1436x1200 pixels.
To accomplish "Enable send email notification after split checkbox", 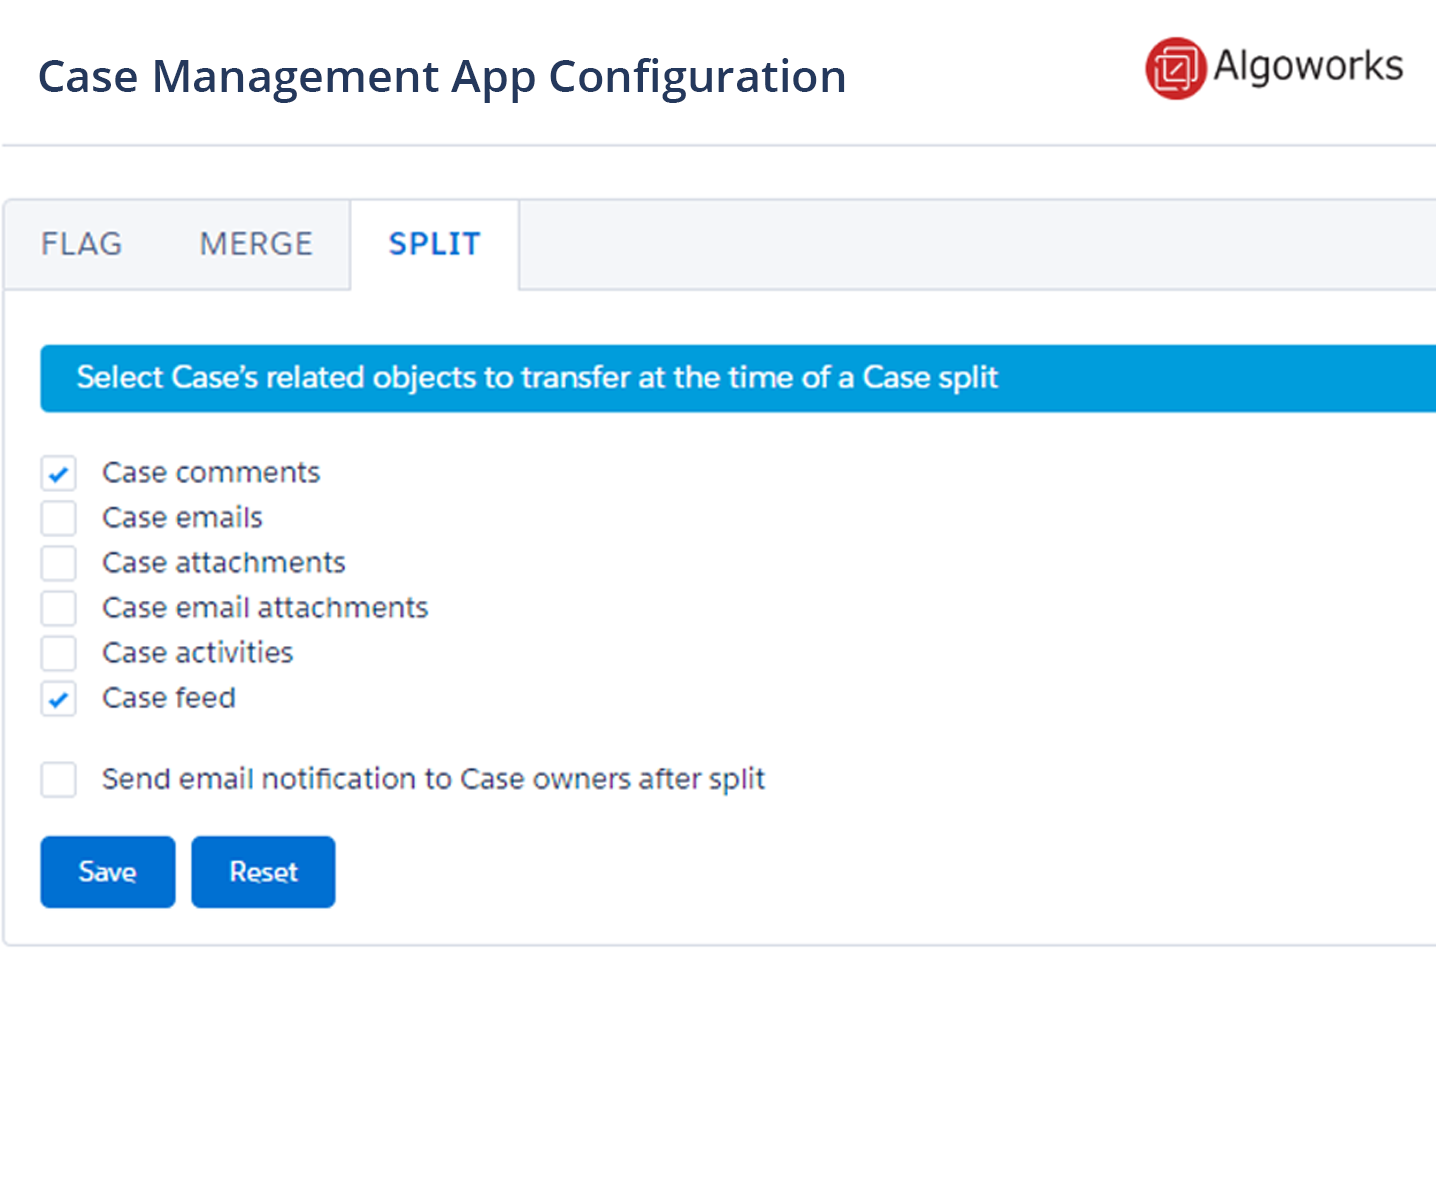I will pos(59,779).
